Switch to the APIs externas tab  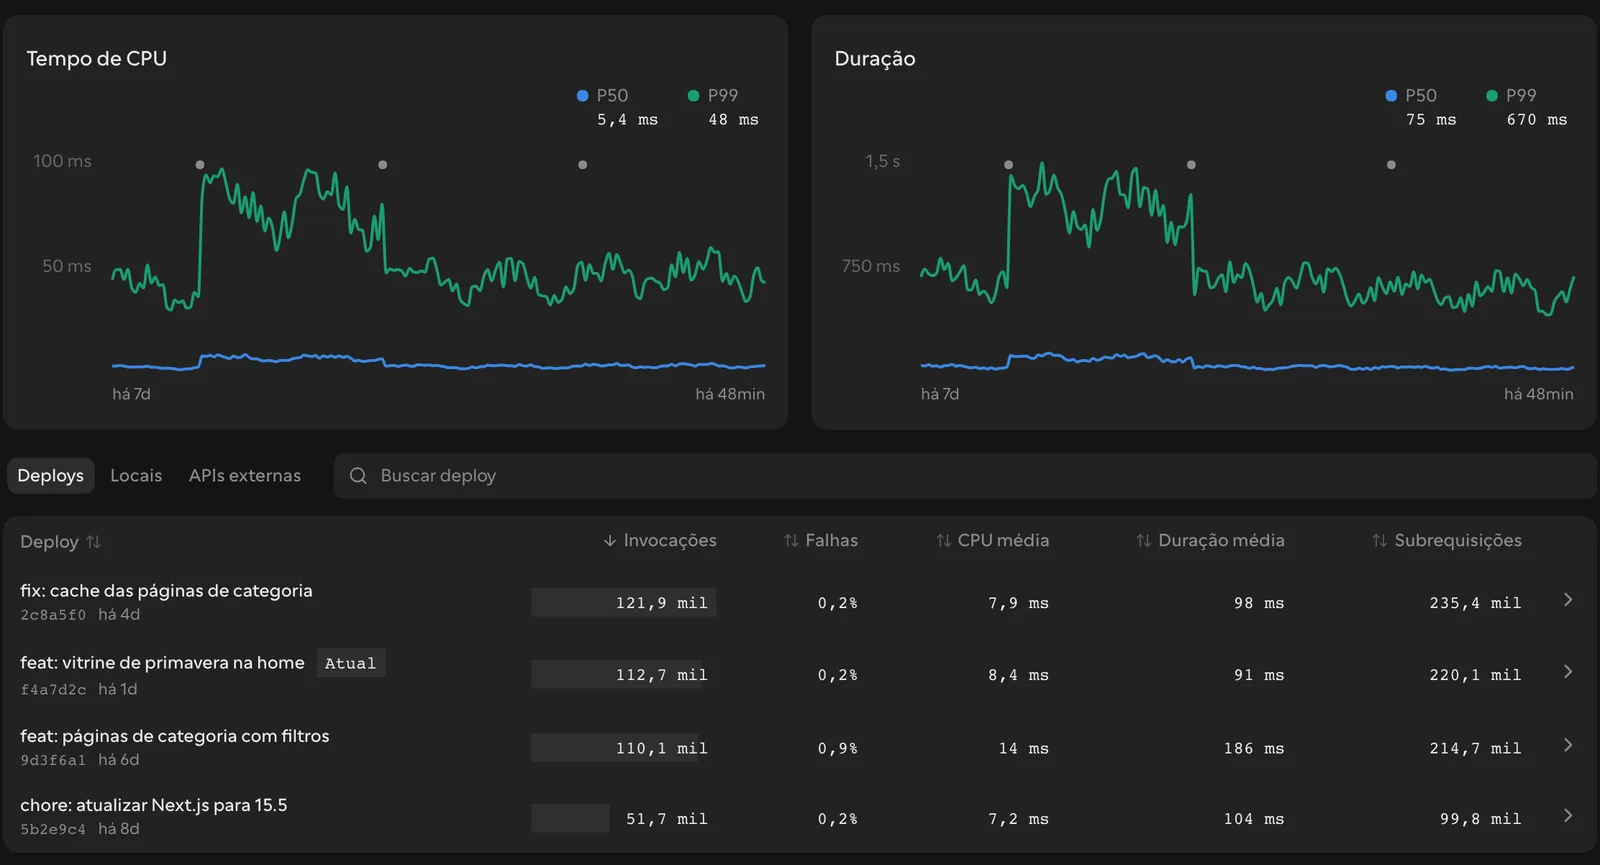click(x=245, y=476)
